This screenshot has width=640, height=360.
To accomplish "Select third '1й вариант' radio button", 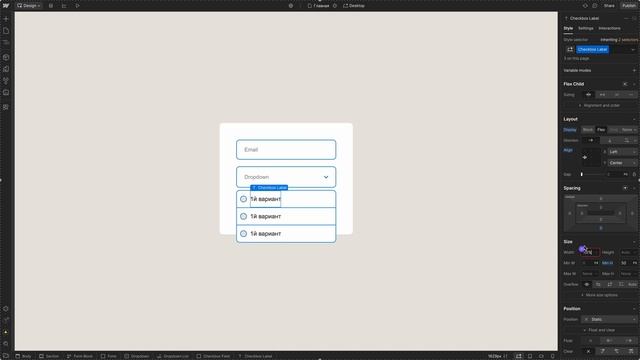I will [243, 233].
